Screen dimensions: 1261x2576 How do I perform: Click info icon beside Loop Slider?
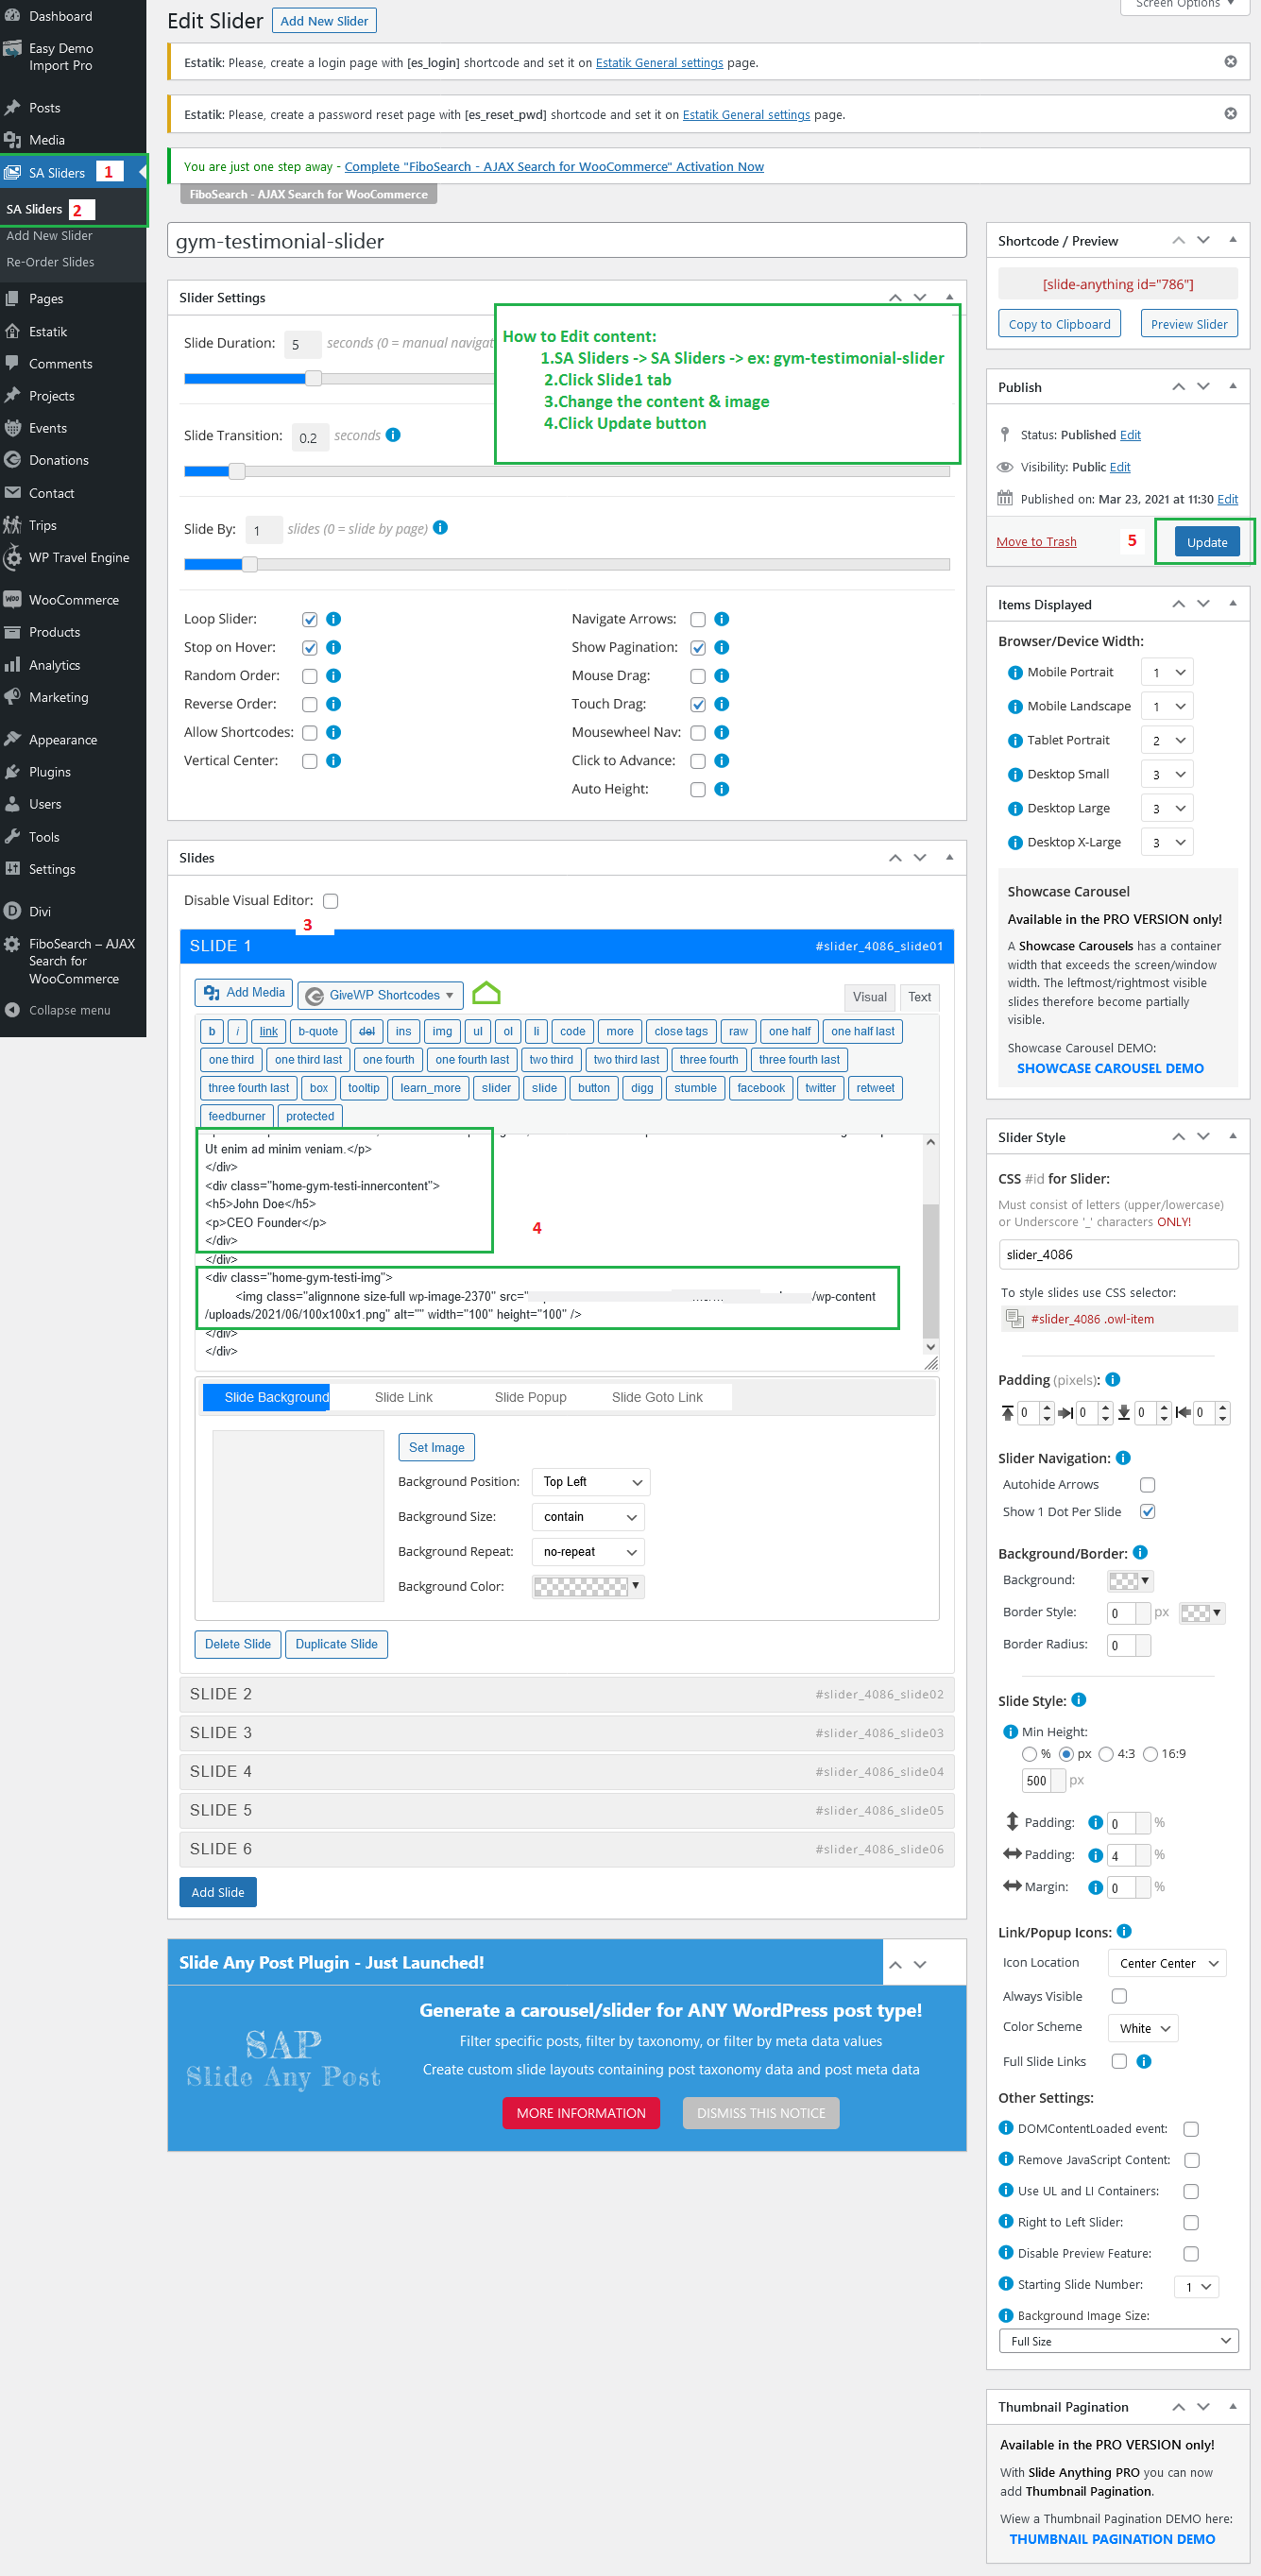pos(334,619)
